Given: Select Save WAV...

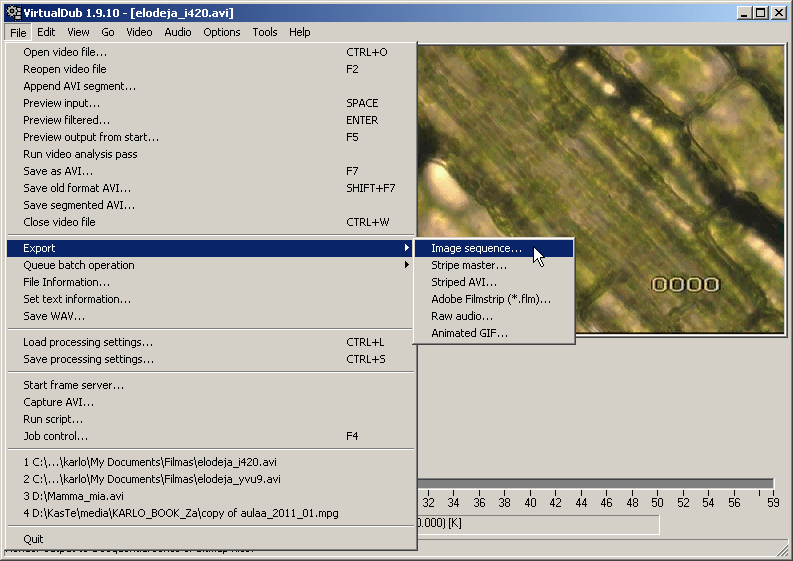Looking at the screenshot, I should 211,316.
